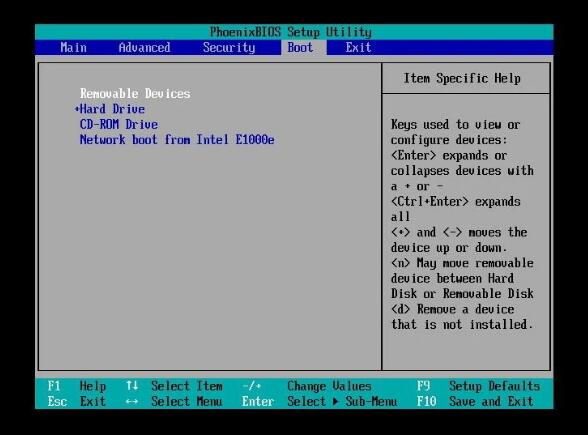Click the up-down arrows Select Item hint
The height and width of the screenshot is (435, 588).
(174, 386)
